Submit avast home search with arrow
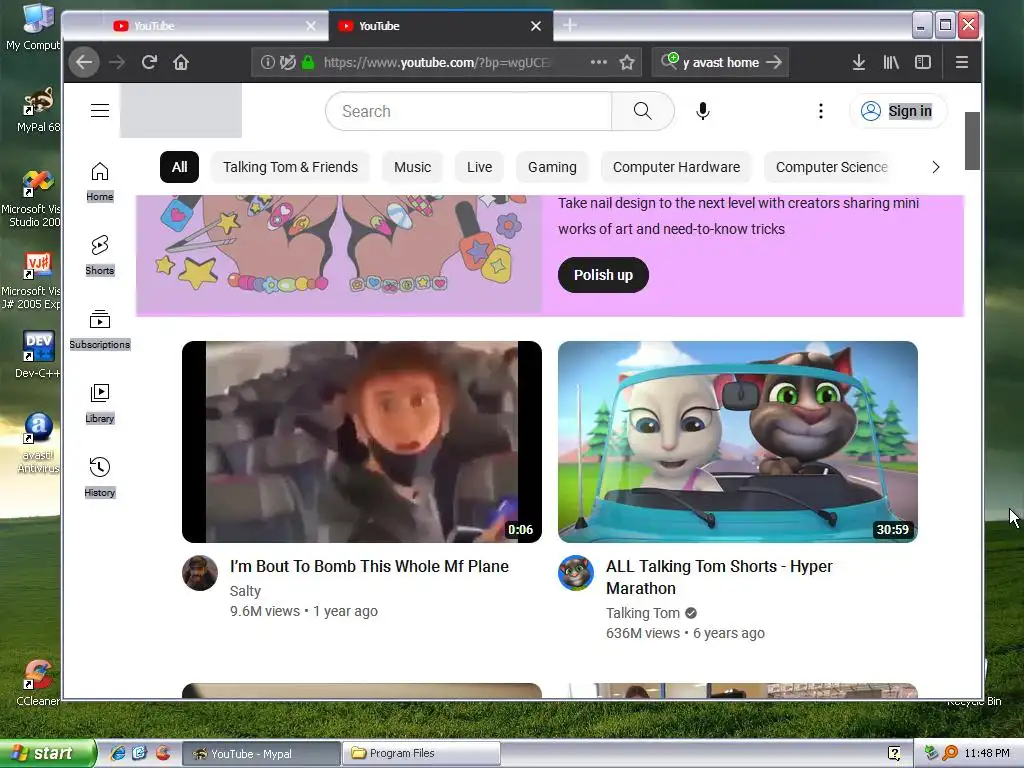Viewport: 1024px width, 768px height. [774, 62]
